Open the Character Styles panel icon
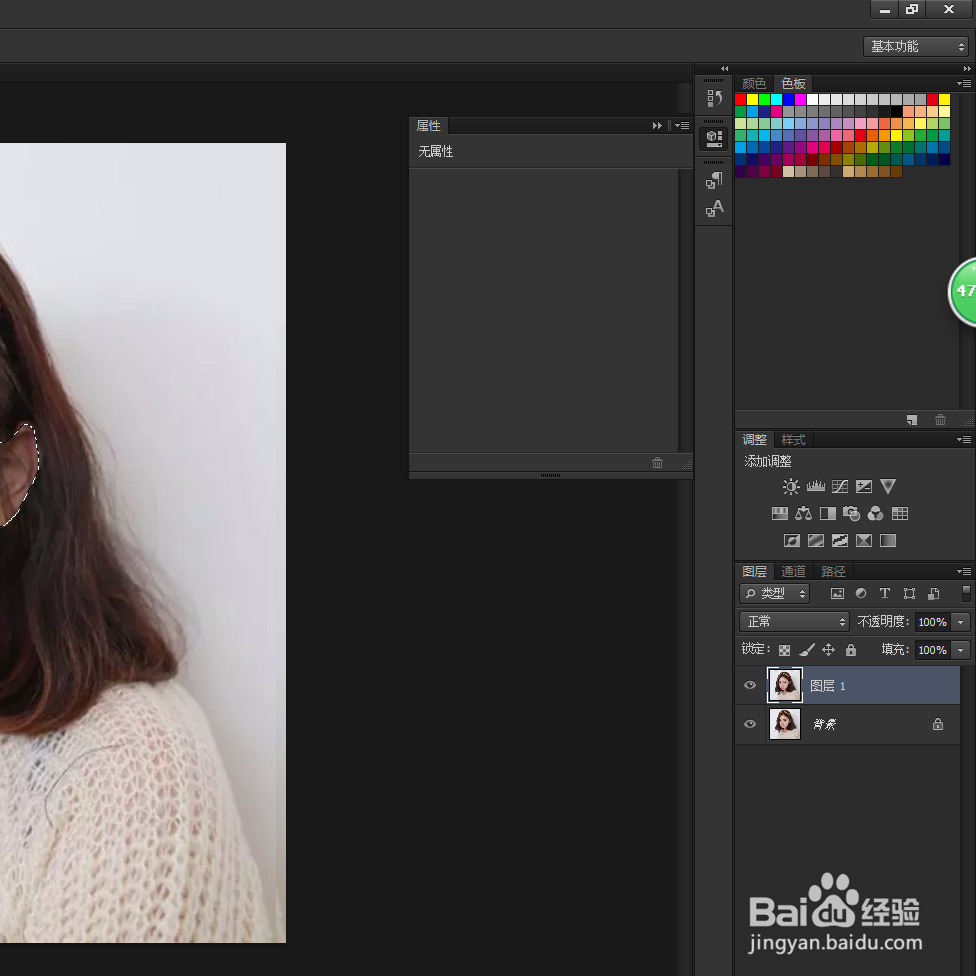Viewport: 976px width, 976px height. point(714,208)
